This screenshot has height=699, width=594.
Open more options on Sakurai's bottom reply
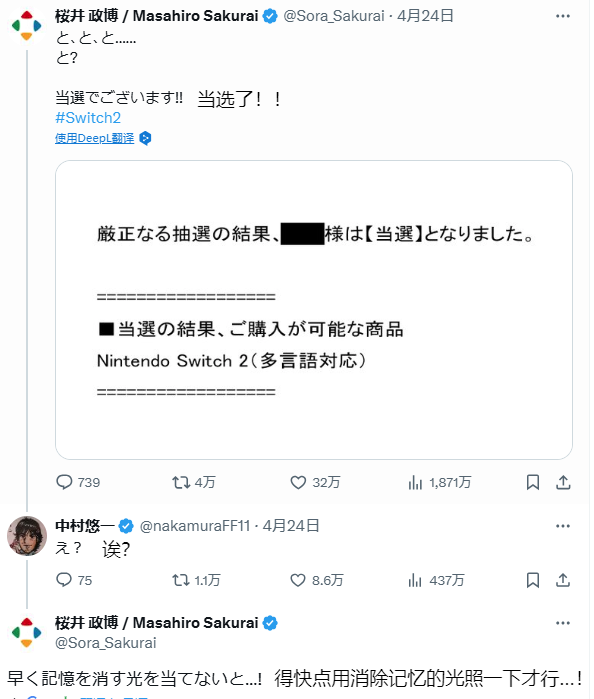563,623
